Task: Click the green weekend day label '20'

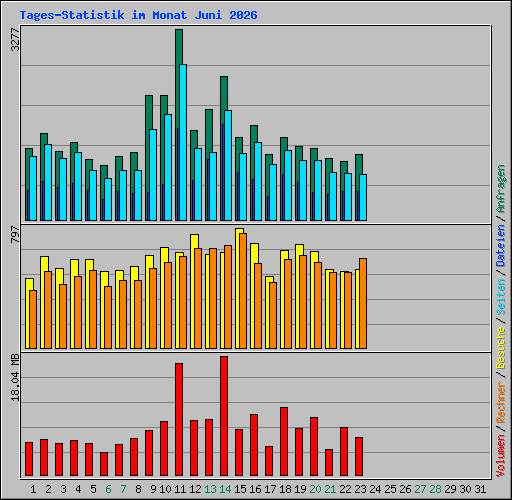Action: 315,489
